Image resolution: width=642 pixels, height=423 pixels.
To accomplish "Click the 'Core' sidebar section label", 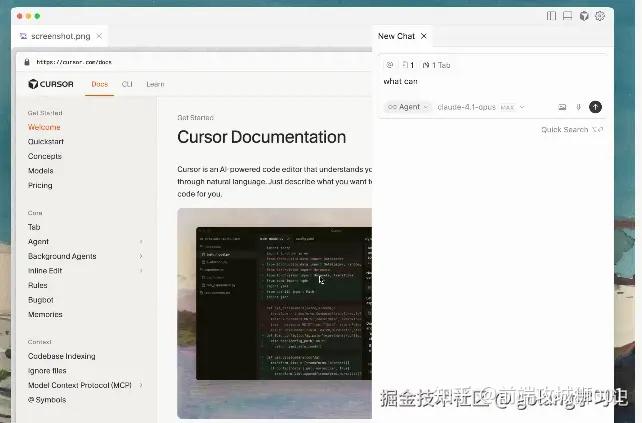I will pos(35,213).
